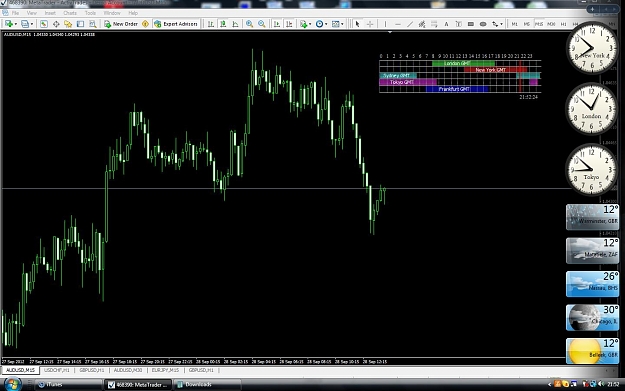Screen dimensions: 625x391
Task: Select the Rectangle shape tool
Action: point(471,24)
